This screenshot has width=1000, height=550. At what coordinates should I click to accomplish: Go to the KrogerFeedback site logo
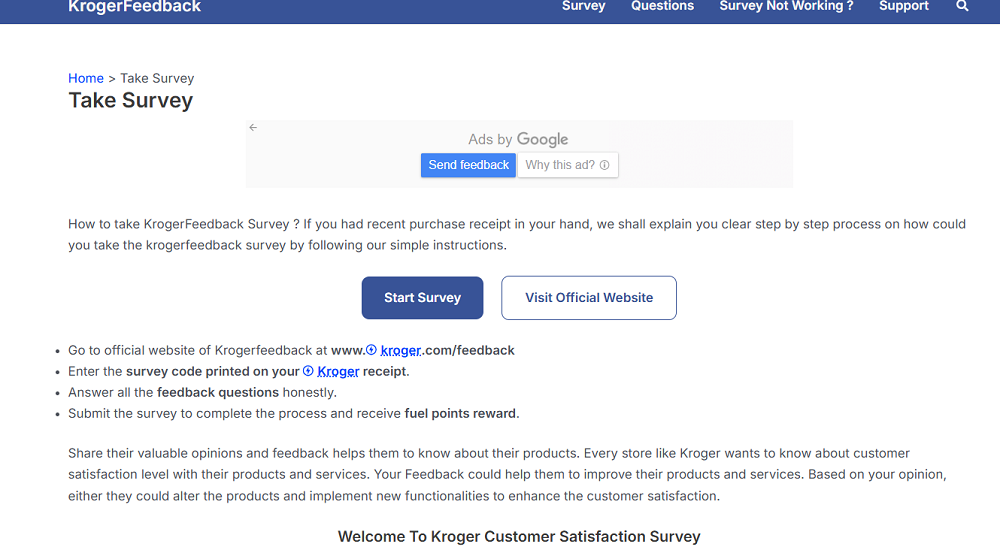[x=134, y=7]
